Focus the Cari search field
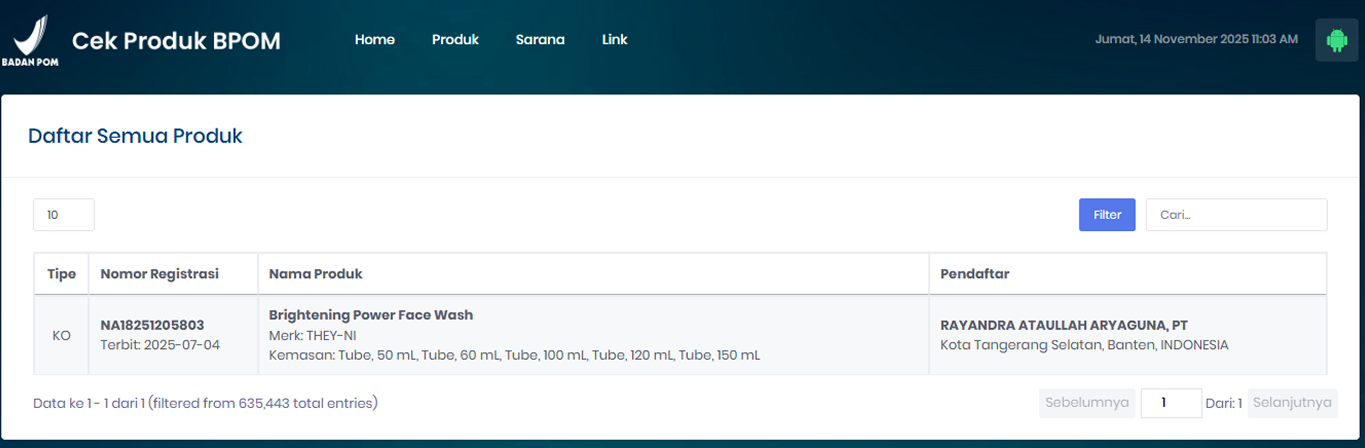This screenshot has height=448, width=1365. 1236,215
